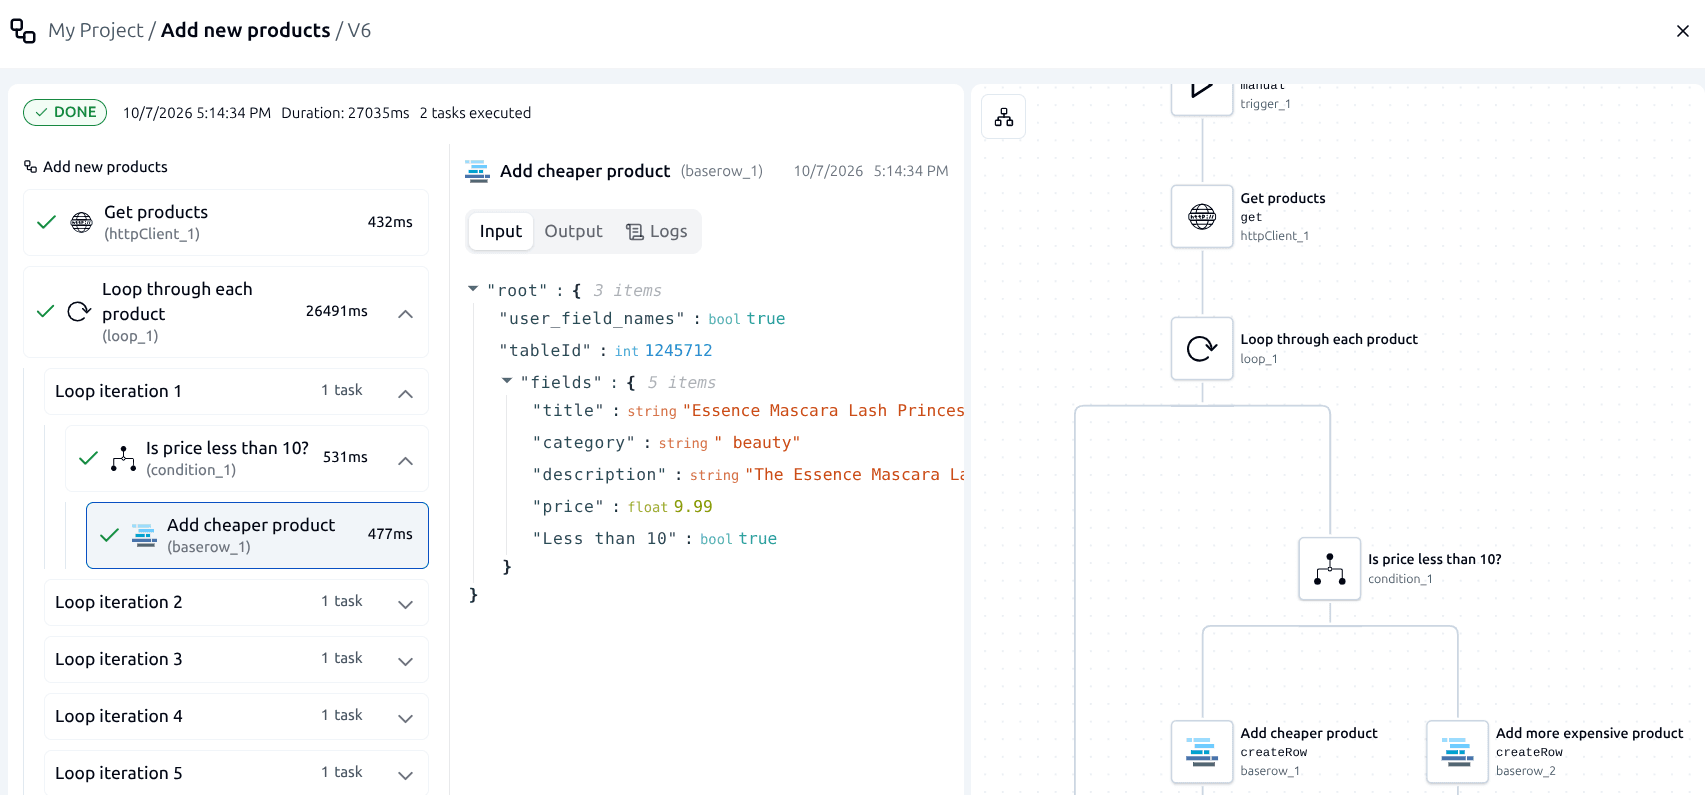
Task: Click the auto-layout hierarchy icon on canvas
Action: 1004,117
